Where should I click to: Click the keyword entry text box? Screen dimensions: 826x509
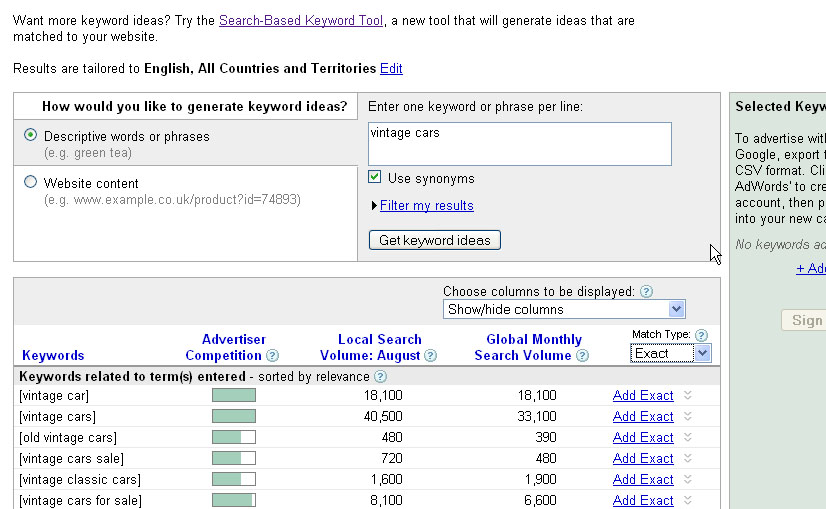click(519, 143)
